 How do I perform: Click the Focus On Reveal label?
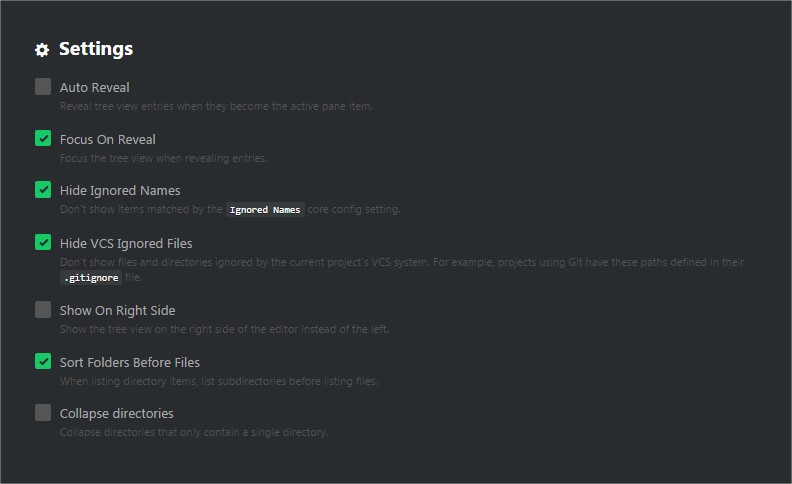click(x=108, y=140)
